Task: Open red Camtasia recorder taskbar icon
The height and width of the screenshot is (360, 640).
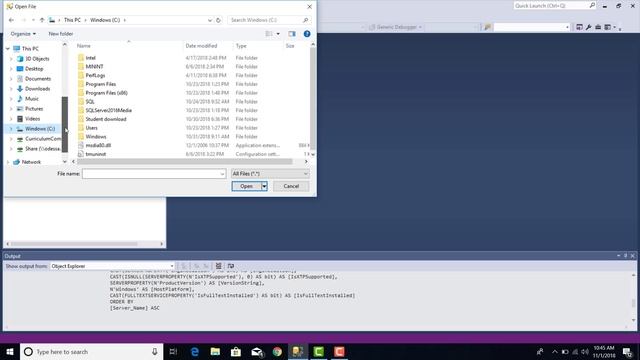Action: 339,351
